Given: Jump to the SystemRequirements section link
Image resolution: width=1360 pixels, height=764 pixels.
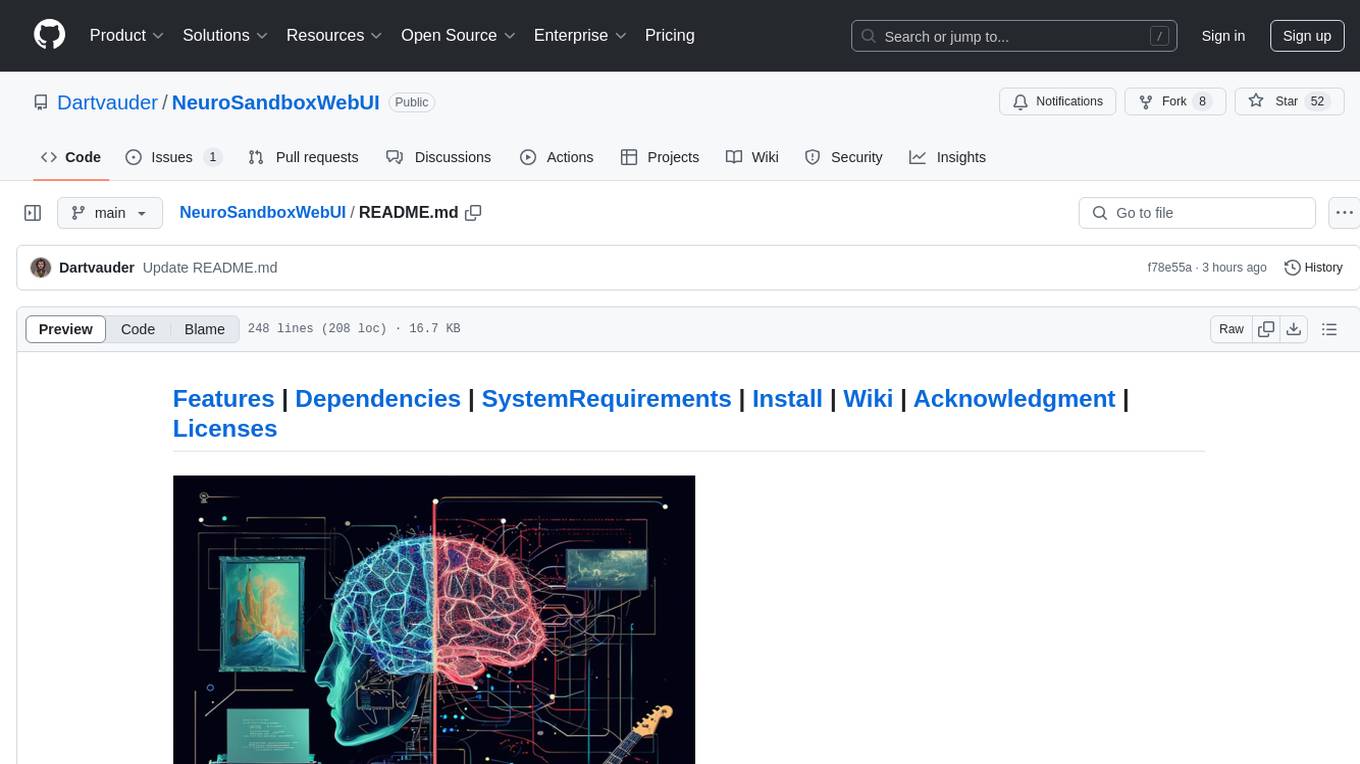Looking at the screenshot, I should pyautogui.click(x=606, y=398).
